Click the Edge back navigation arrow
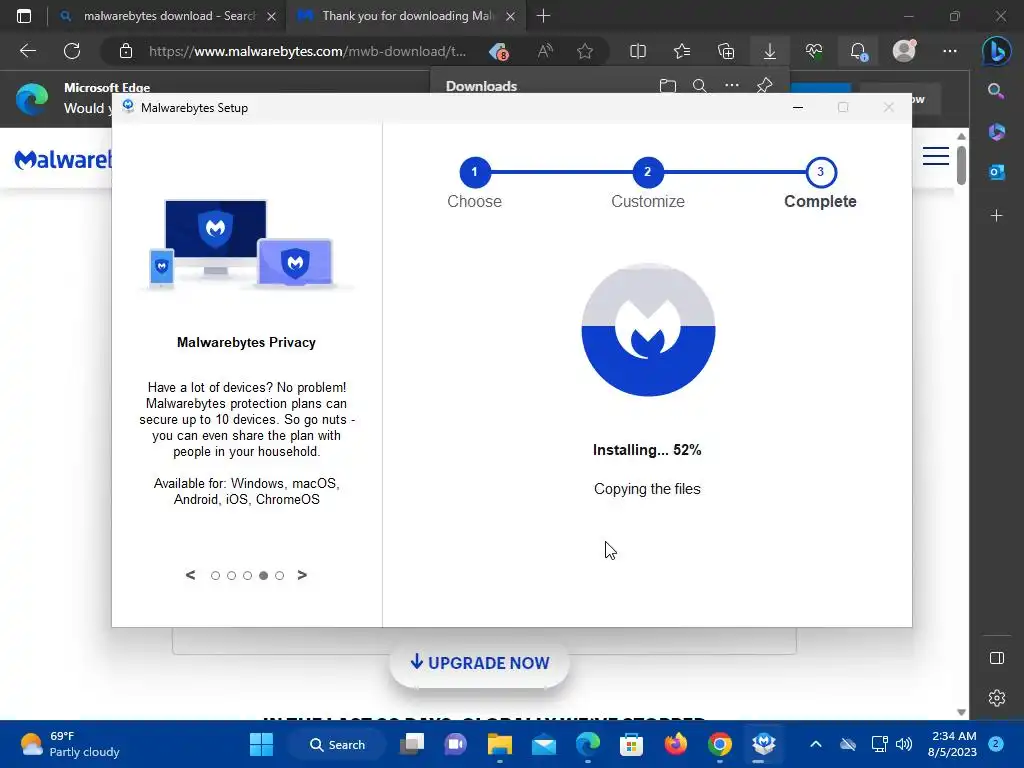1024x768 pixels. click(28, 51)
